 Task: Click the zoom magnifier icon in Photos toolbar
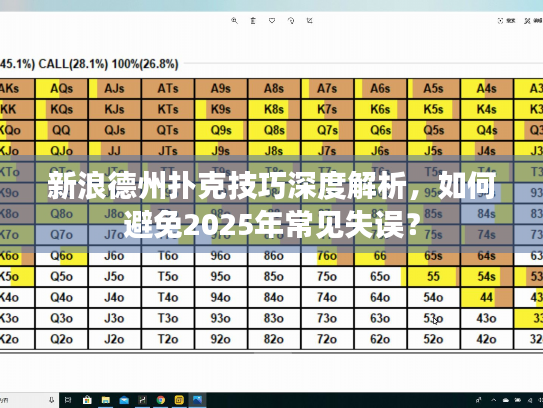234,21
